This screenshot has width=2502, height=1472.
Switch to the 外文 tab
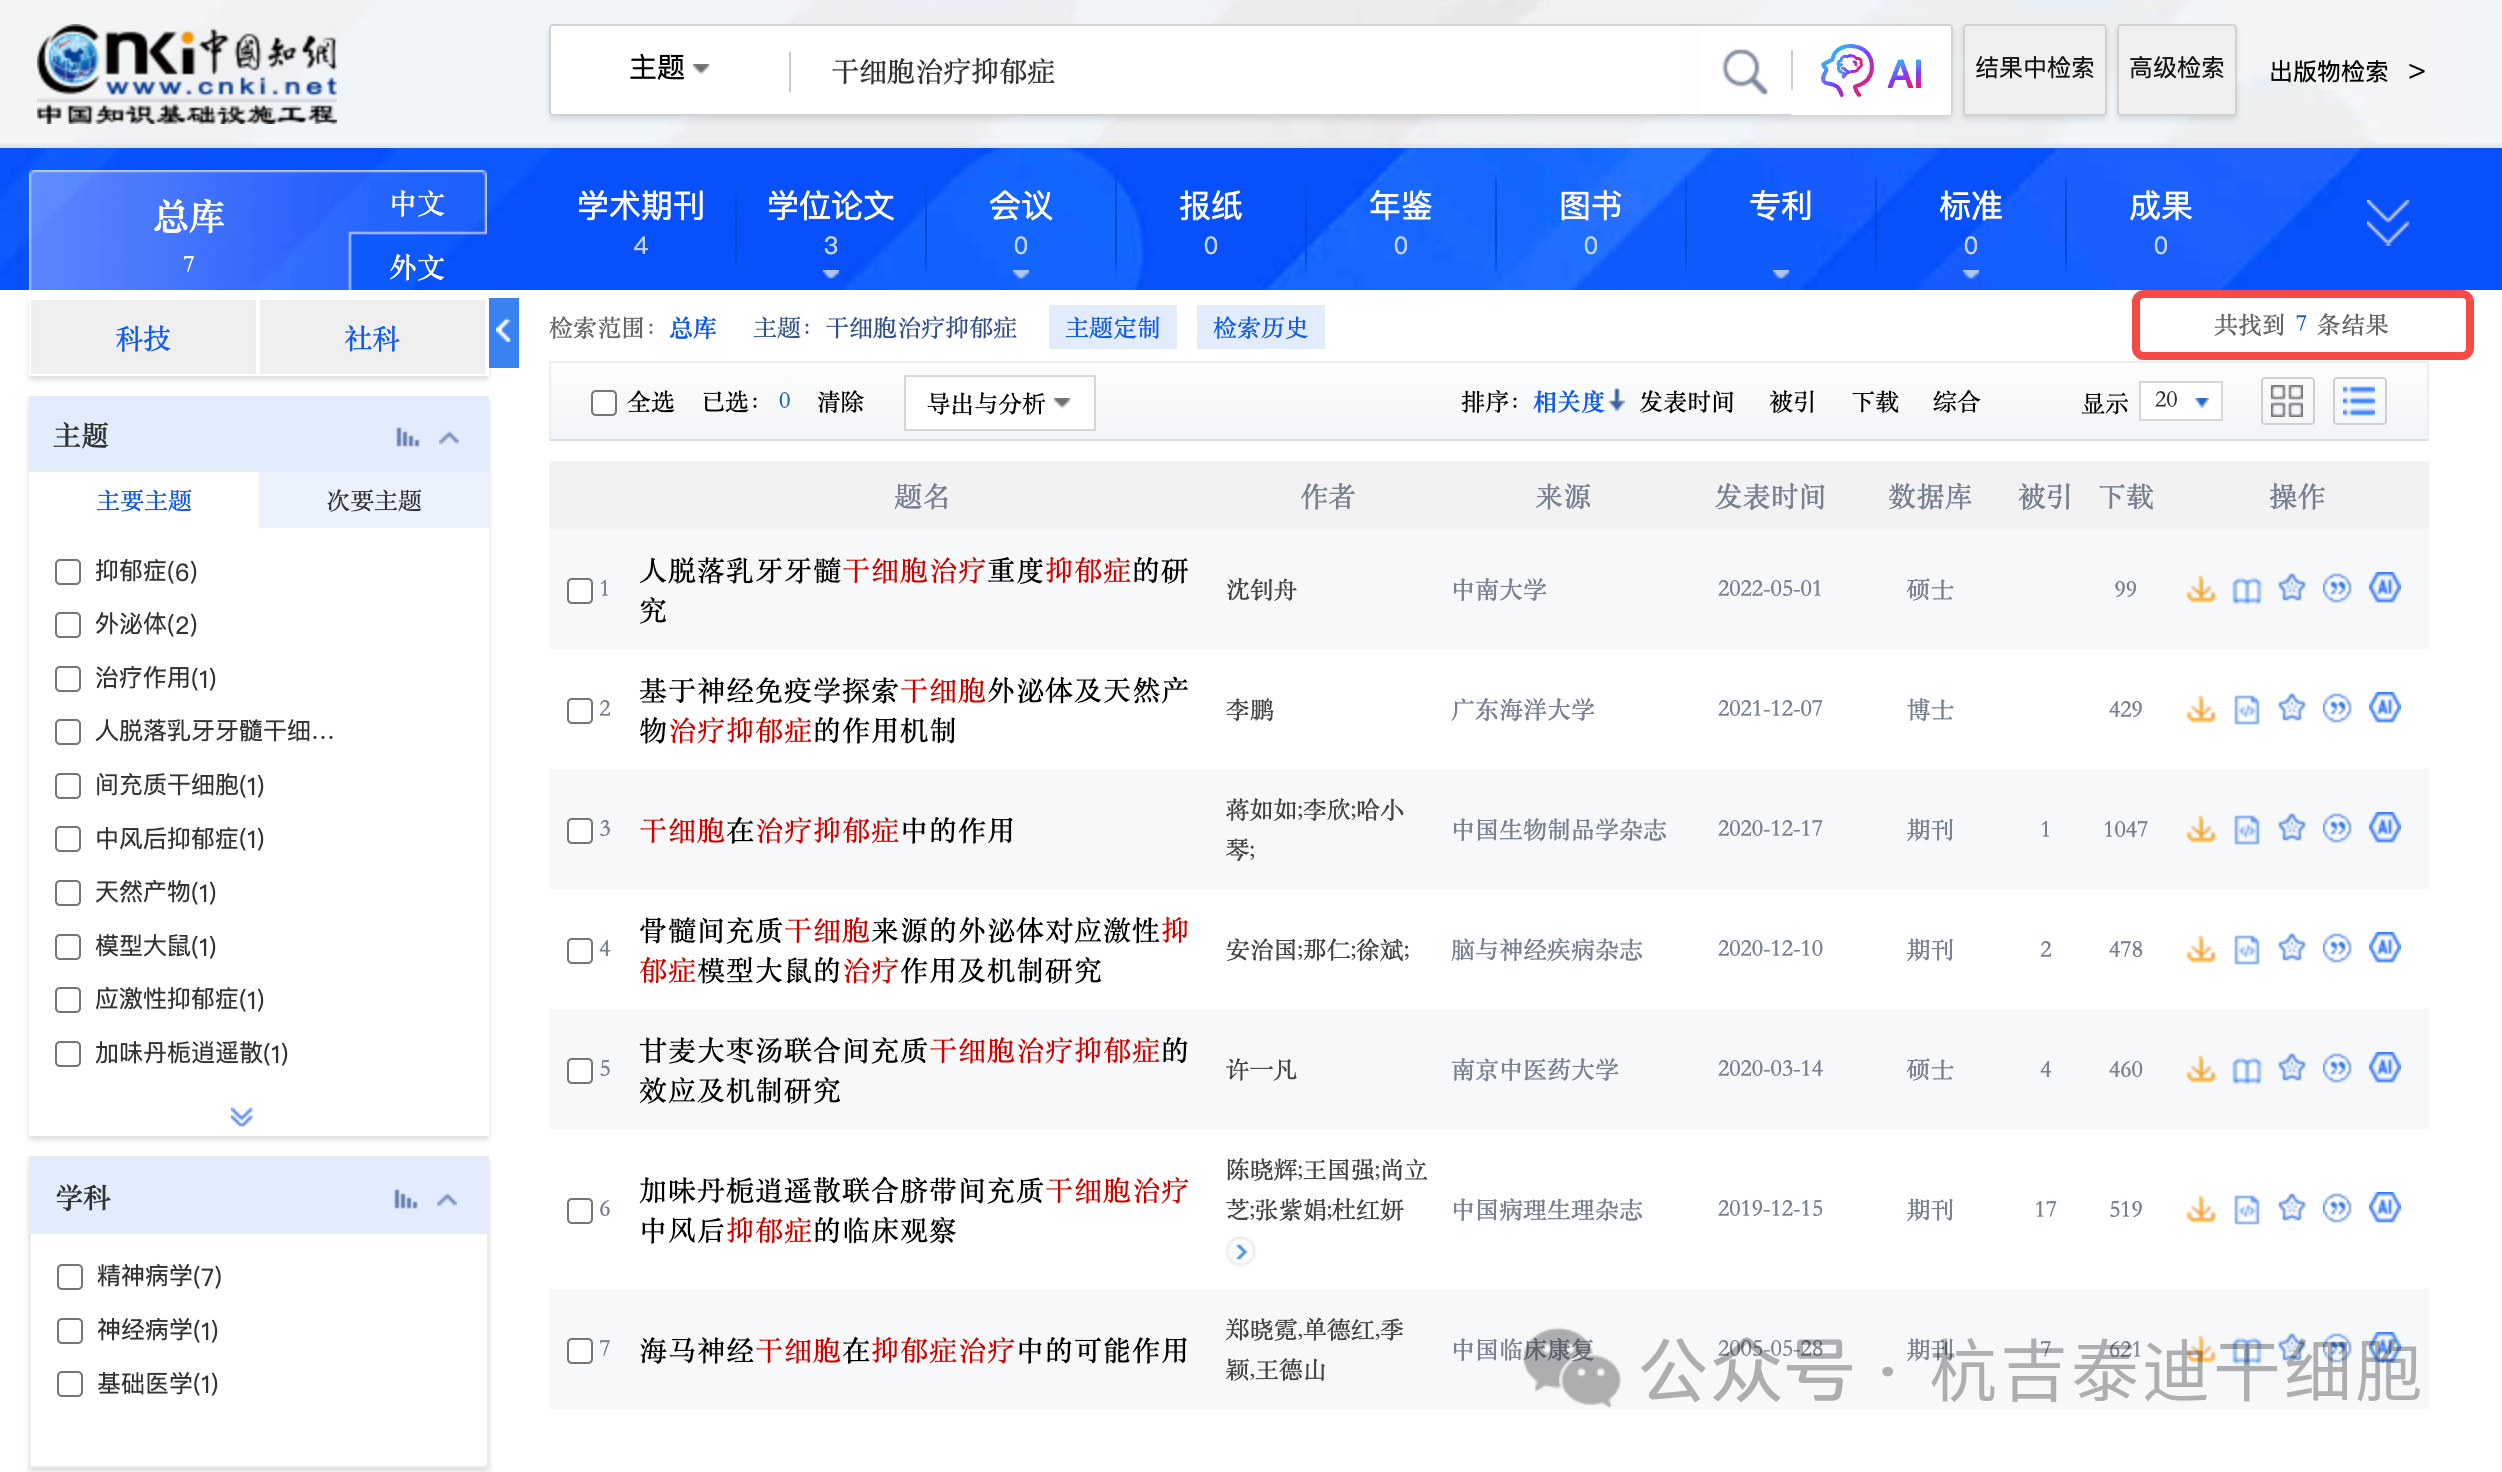point(415,267)
